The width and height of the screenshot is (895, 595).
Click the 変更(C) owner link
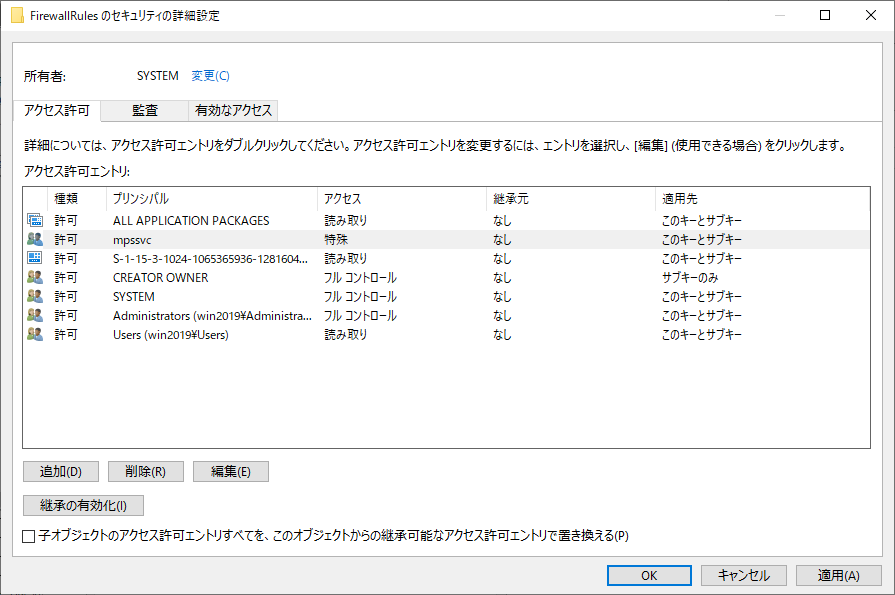[210, 75]
